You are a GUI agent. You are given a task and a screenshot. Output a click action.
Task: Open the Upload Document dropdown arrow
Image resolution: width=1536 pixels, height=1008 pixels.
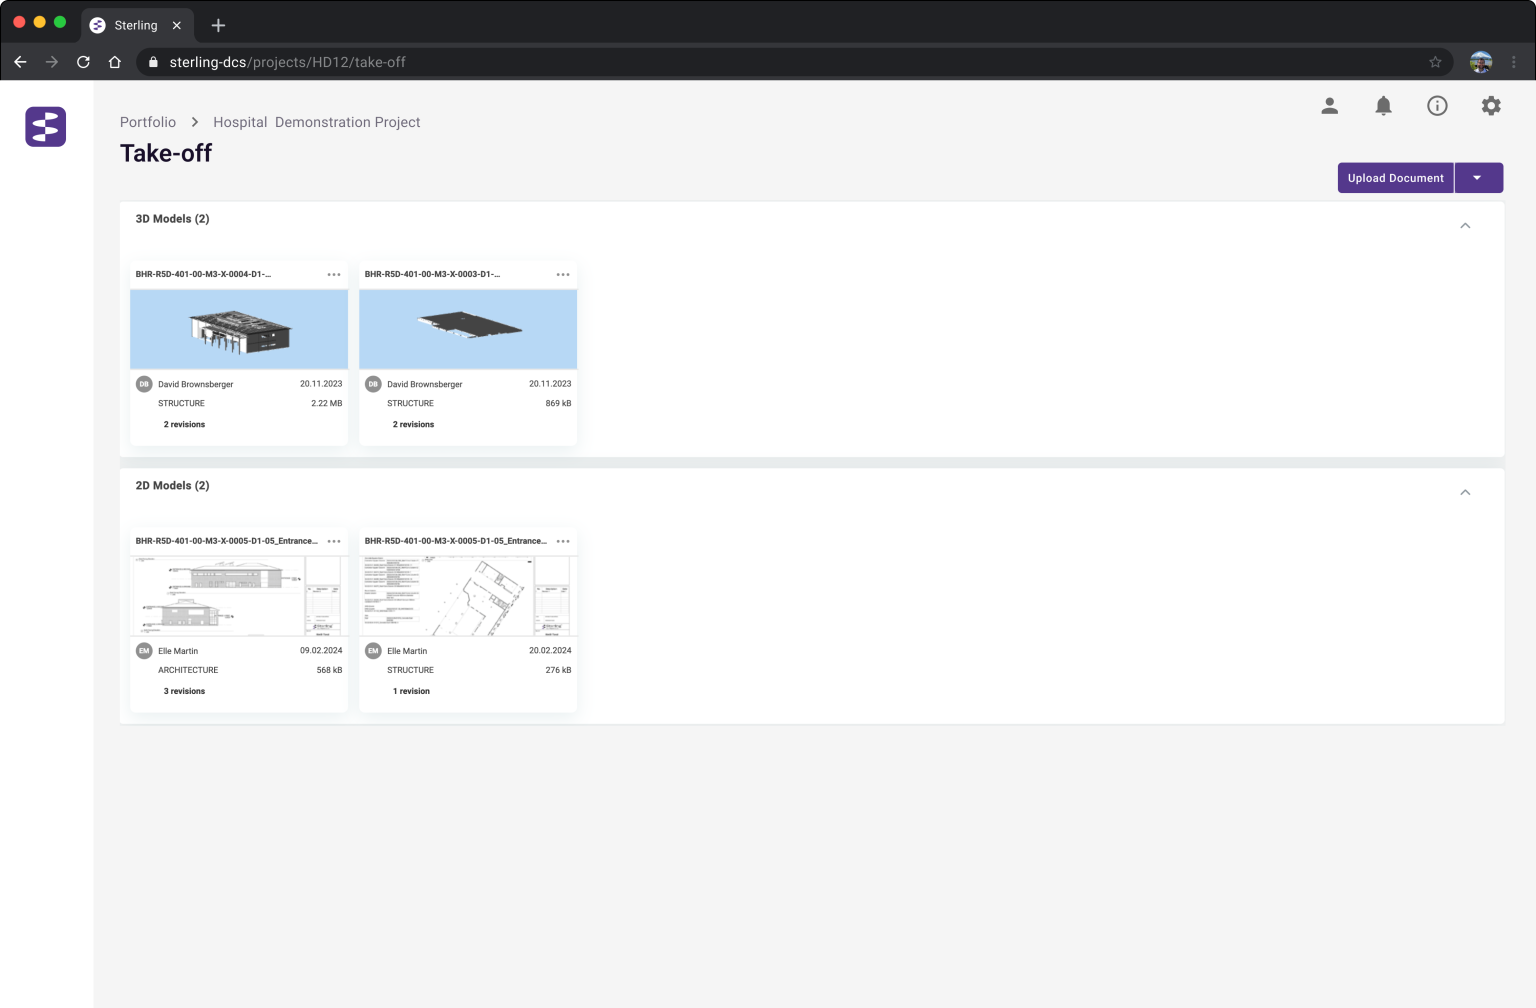[1478, 177]
